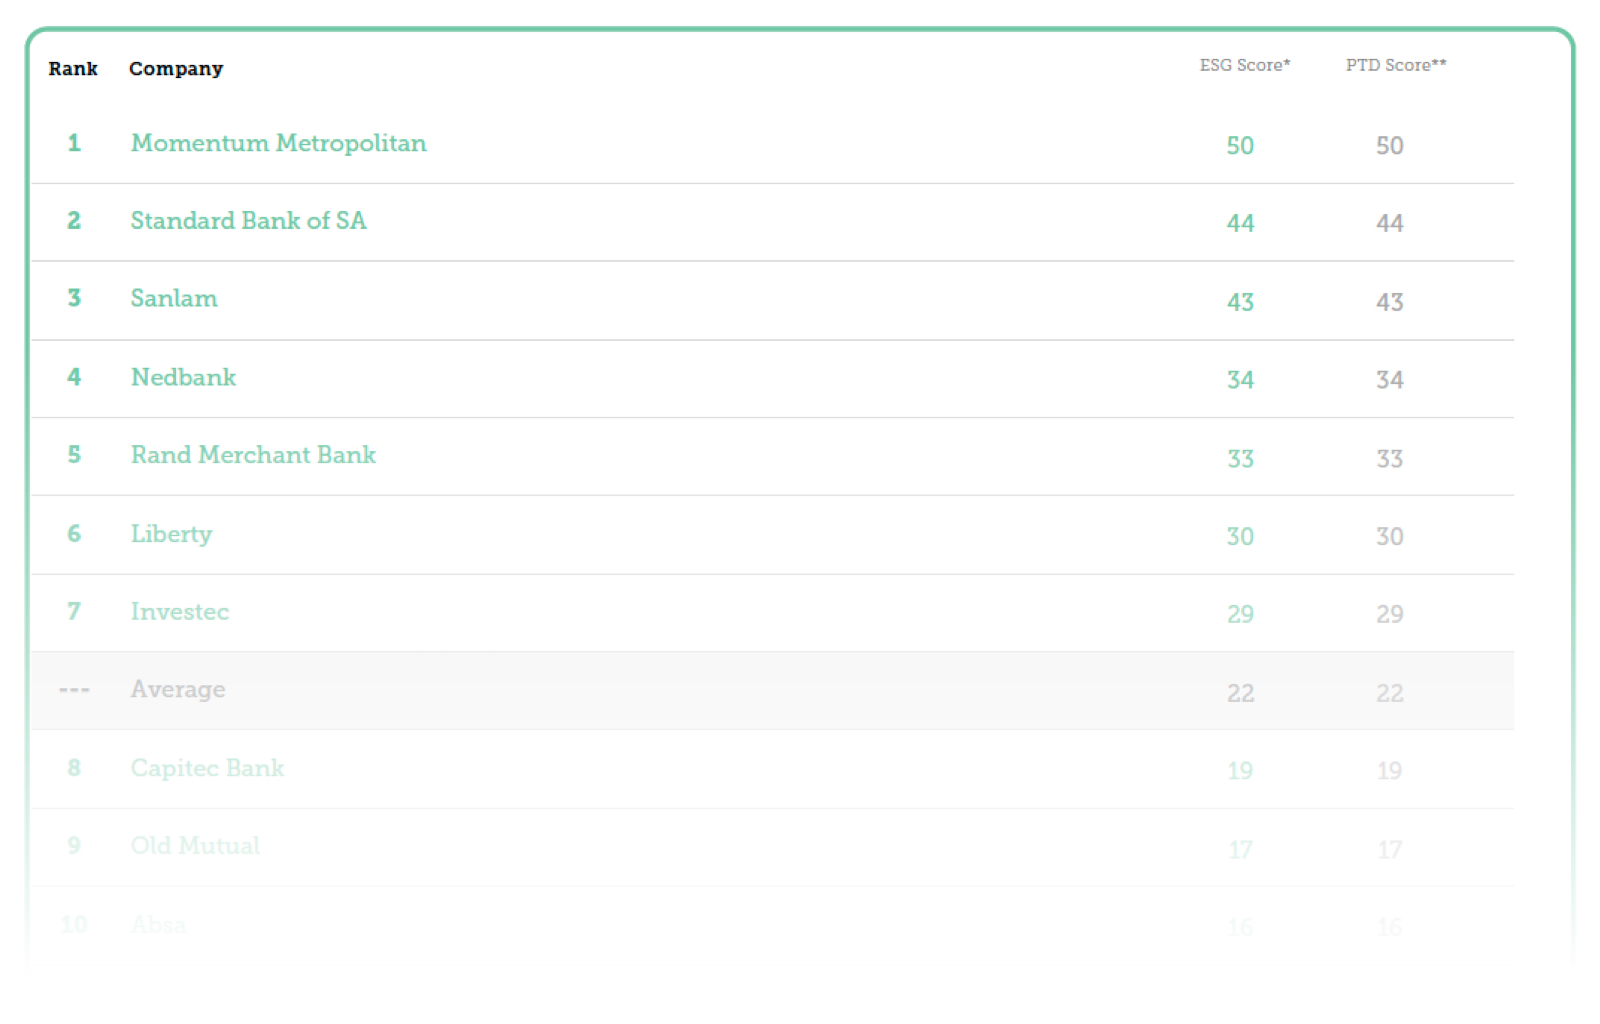Click PTD score 43 for Sanlam

(x=1390, y=302)
